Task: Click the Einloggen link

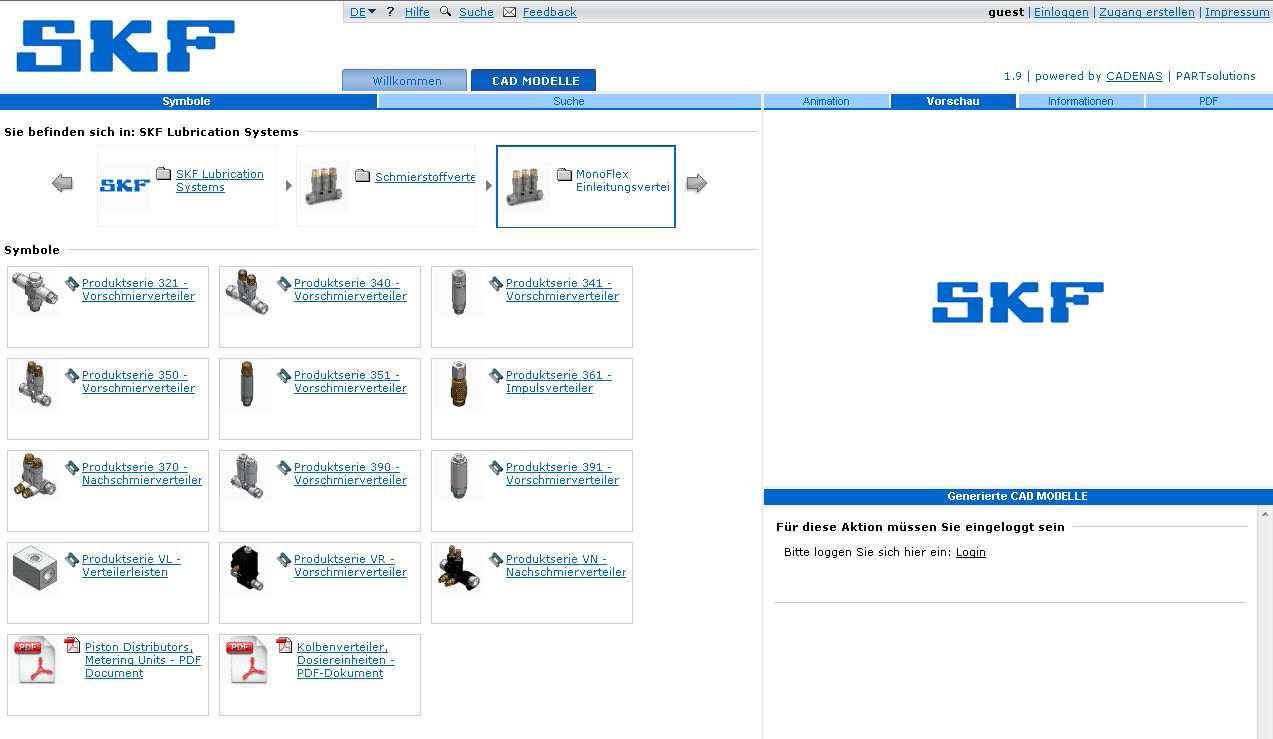Action: tap(1061, 12)
